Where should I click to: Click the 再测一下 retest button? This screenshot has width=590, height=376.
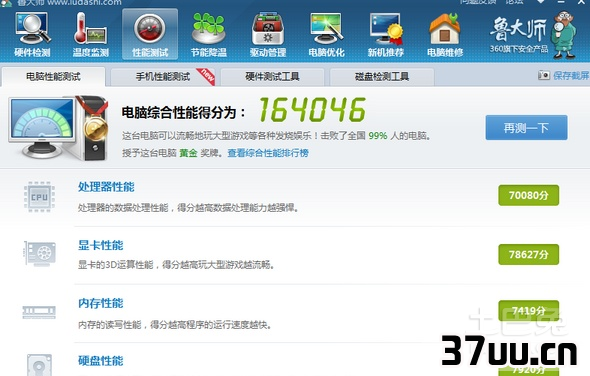coord(526,128)
